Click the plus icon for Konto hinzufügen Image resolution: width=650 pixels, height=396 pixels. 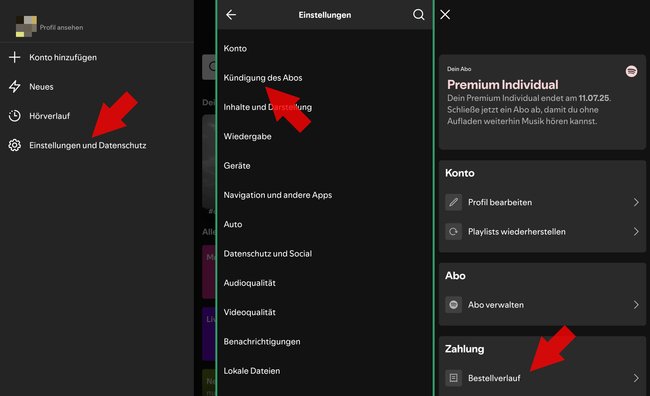coord(15,57)
